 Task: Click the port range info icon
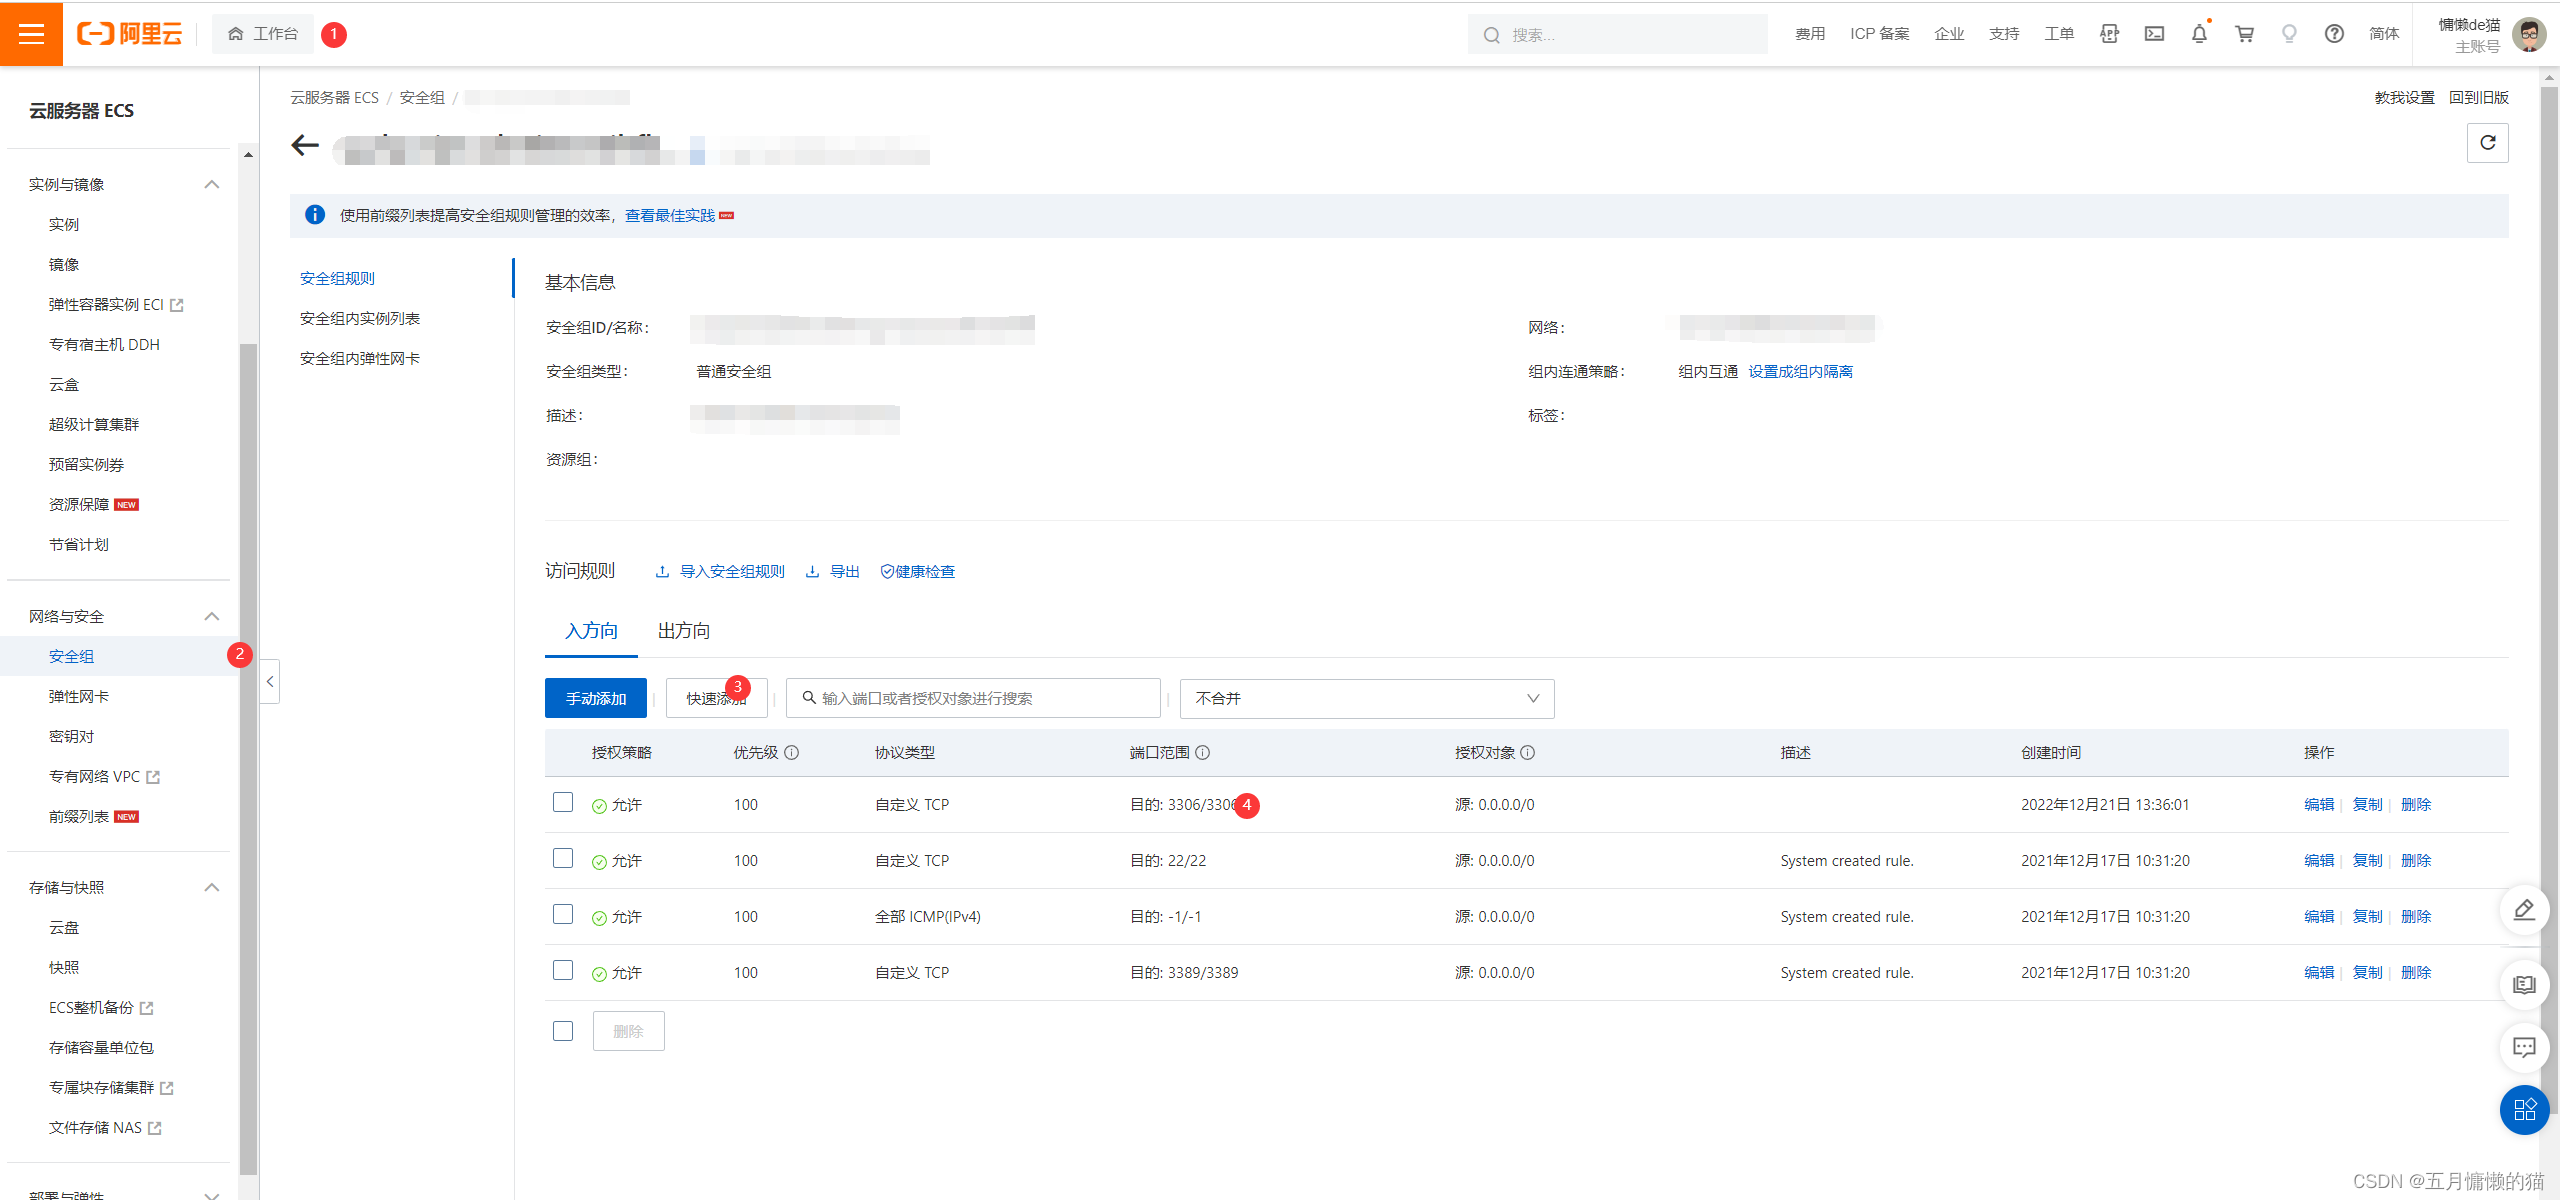(x=1203, y=753)
